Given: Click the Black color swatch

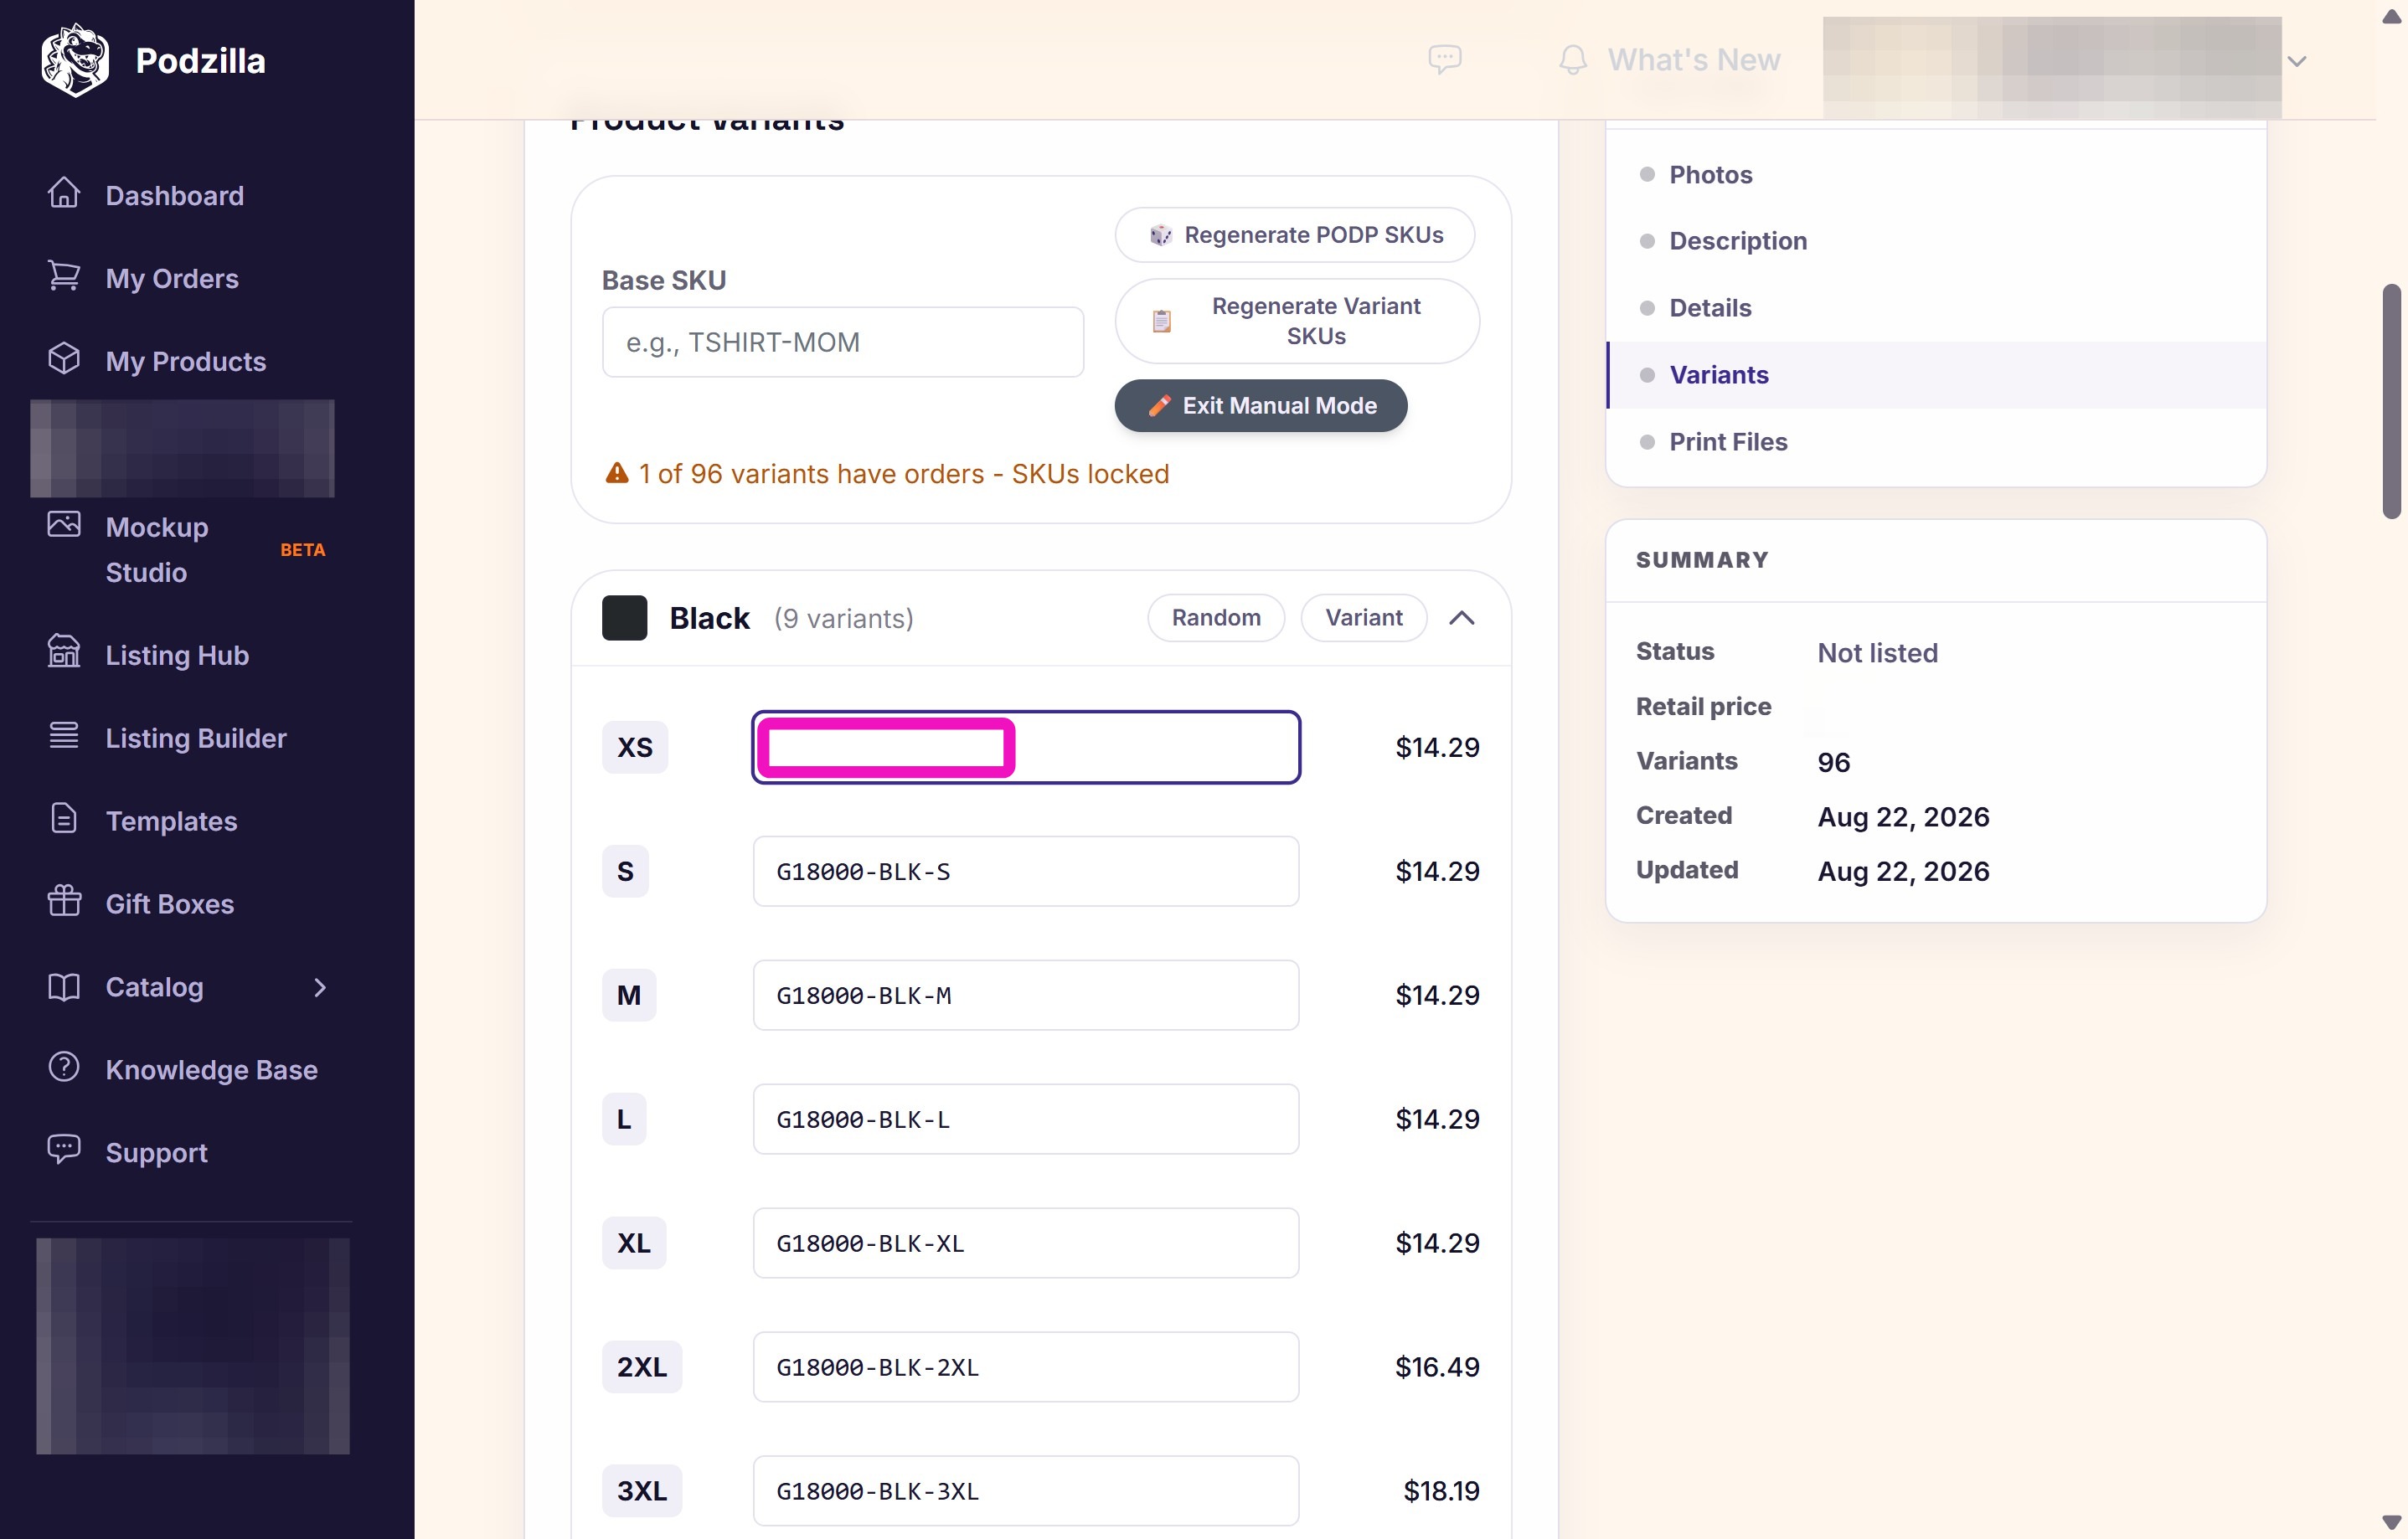Looking at the screenshot, I should (x=625, y=618).
